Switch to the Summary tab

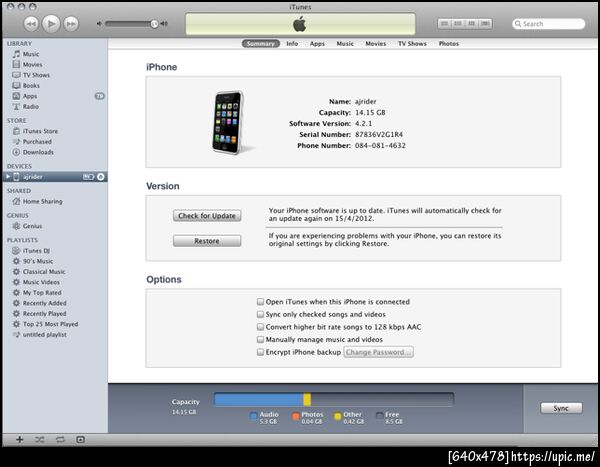point(261,44)
